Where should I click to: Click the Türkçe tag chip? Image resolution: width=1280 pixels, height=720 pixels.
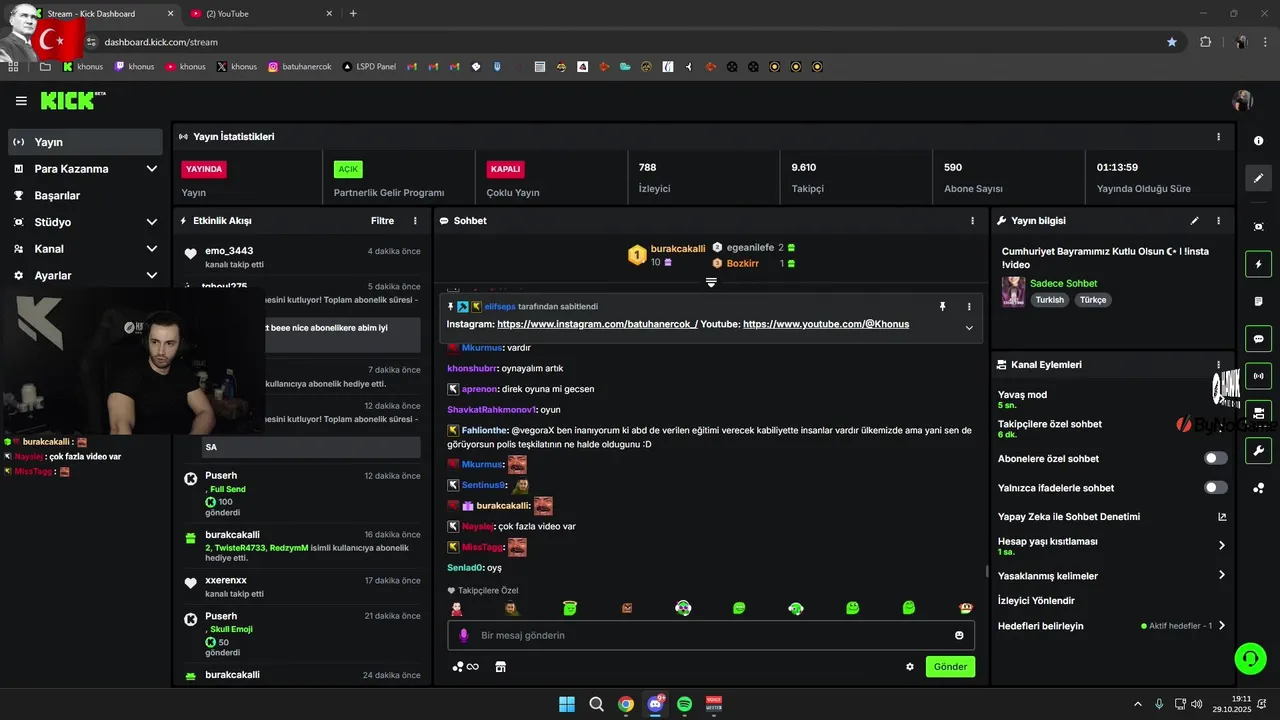1094,300
